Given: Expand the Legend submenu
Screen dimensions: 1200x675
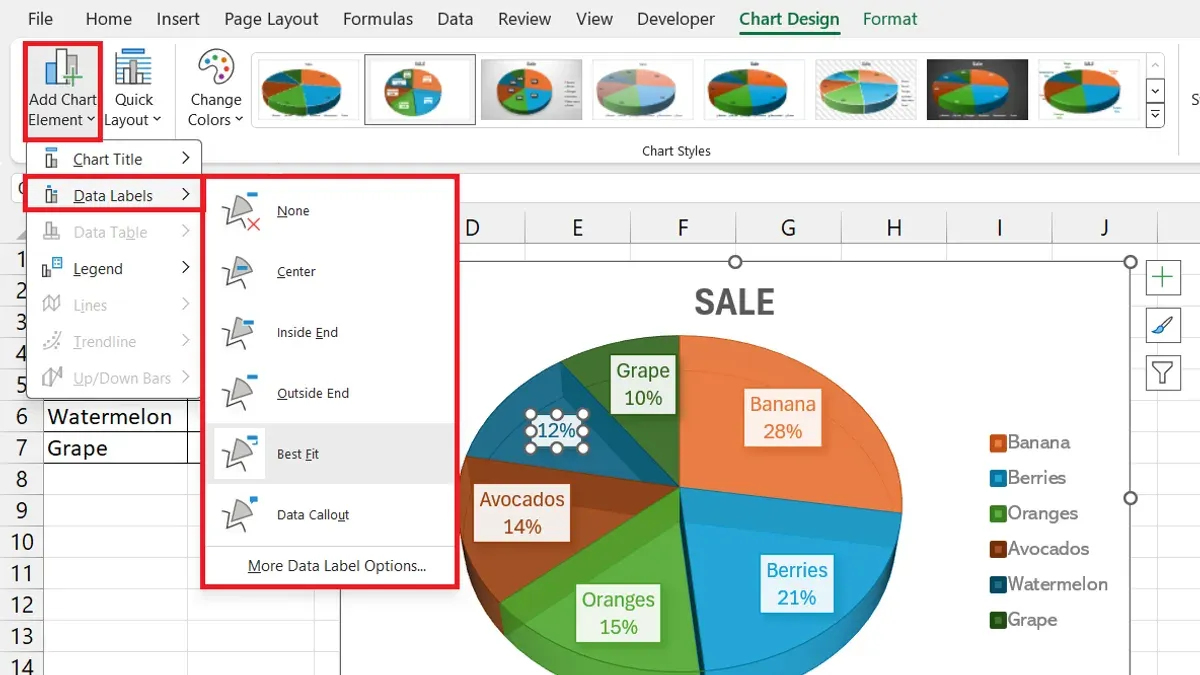Looking at the screenshot, I should (115, 268).
